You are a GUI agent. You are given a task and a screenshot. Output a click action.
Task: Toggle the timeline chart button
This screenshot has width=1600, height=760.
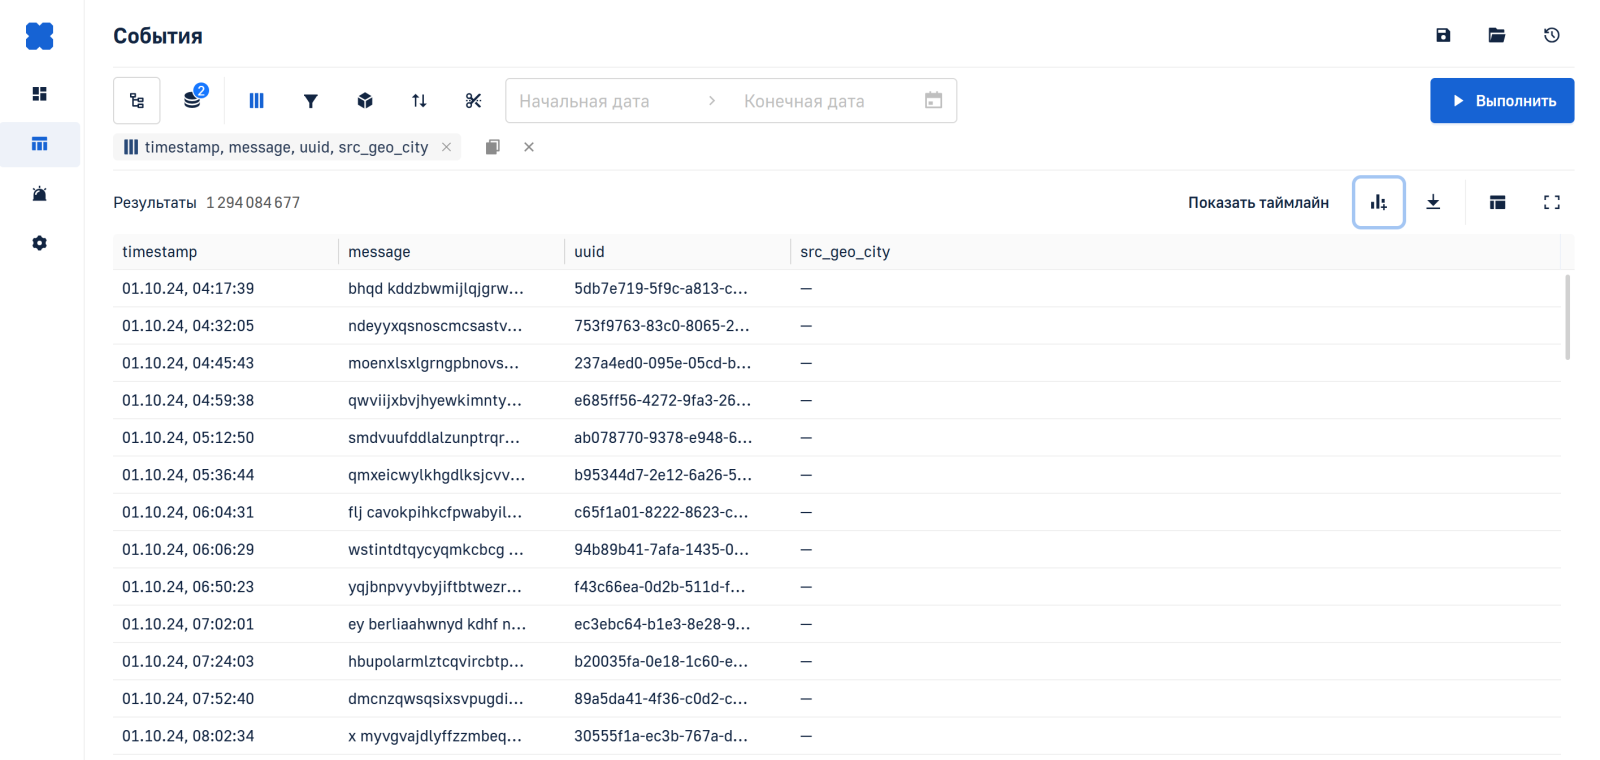[x=1379, y=202]
